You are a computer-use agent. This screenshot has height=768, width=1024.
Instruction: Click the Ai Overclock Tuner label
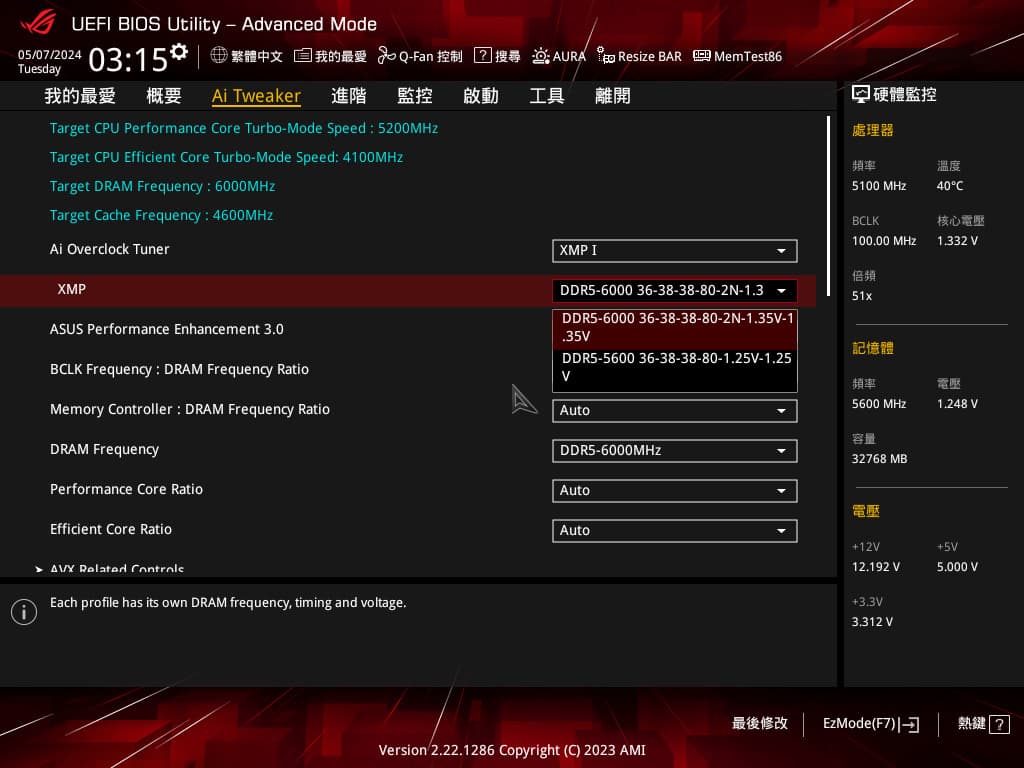[109, 249]
